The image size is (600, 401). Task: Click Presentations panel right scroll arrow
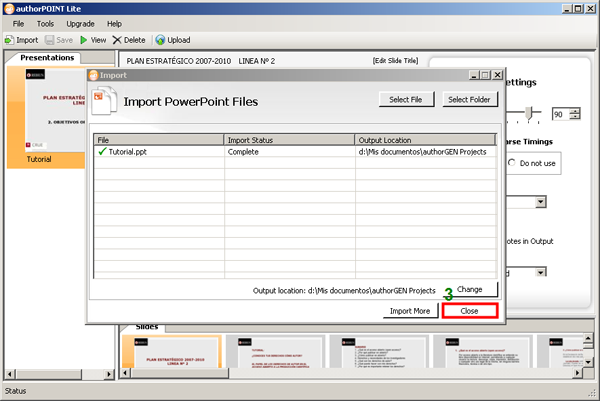[109, 374]
